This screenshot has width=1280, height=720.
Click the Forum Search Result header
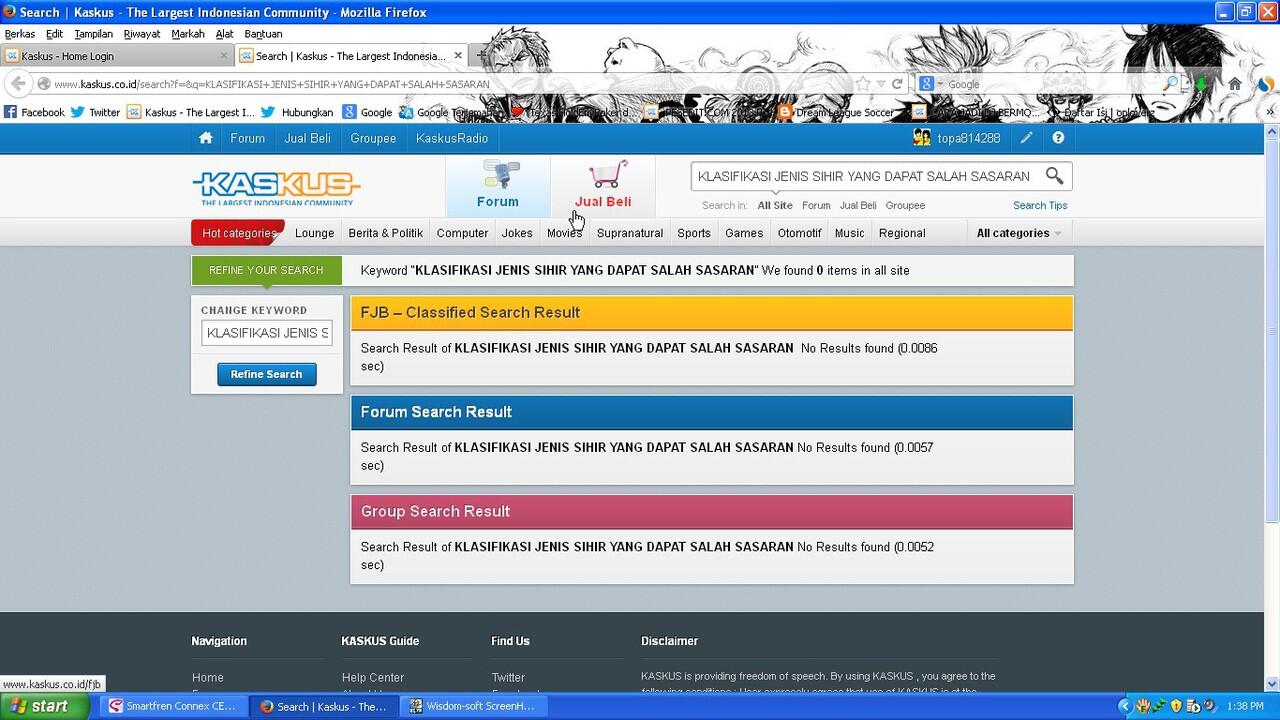point(712,412)
